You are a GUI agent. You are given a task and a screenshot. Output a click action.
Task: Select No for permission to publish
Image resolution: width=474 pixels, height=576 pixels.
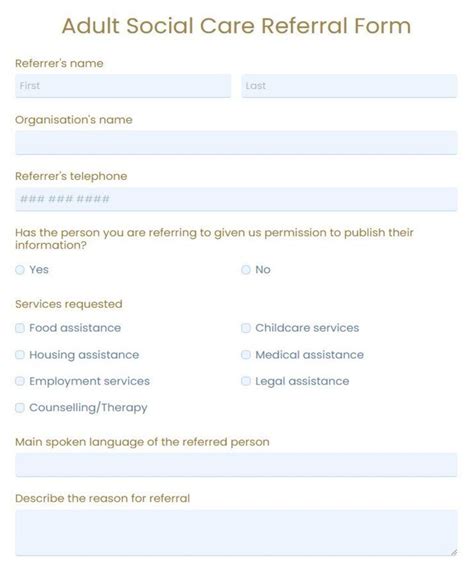pyautogui.click(x=246, y=270)
